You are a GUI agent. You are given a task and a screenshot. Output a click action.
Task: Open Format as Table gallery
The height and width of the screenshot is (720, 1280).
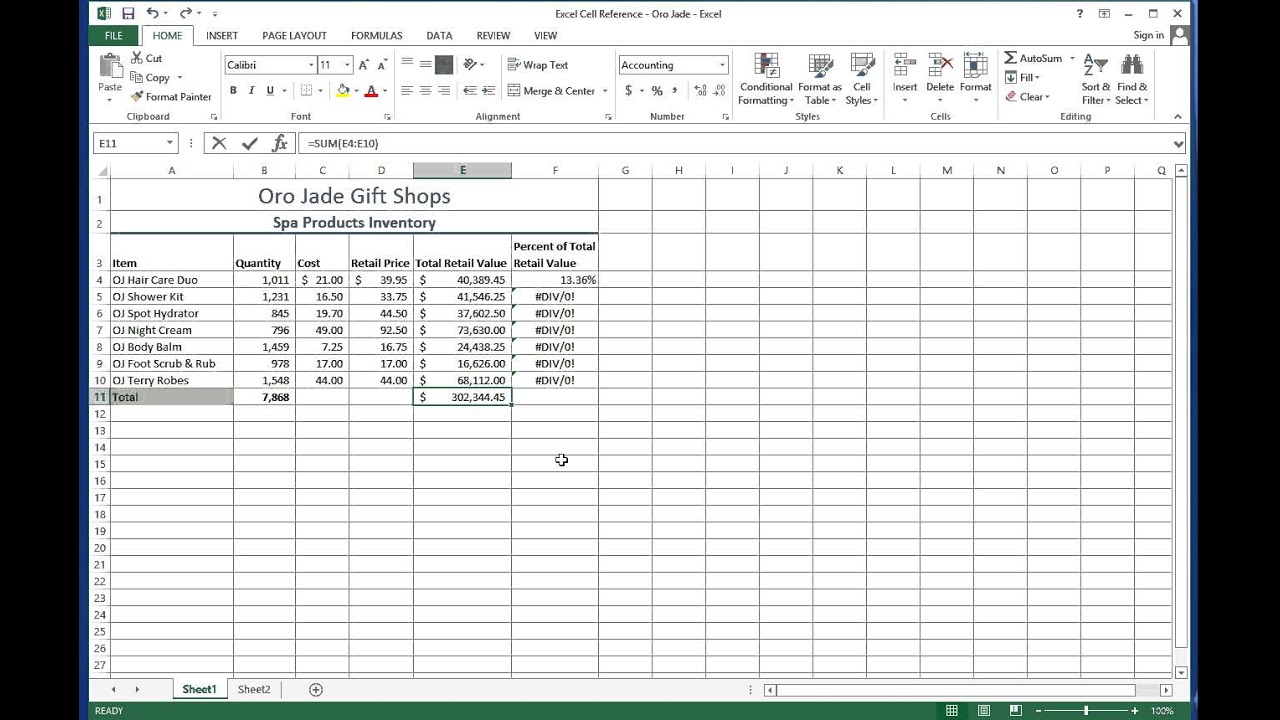click(820, 80)
